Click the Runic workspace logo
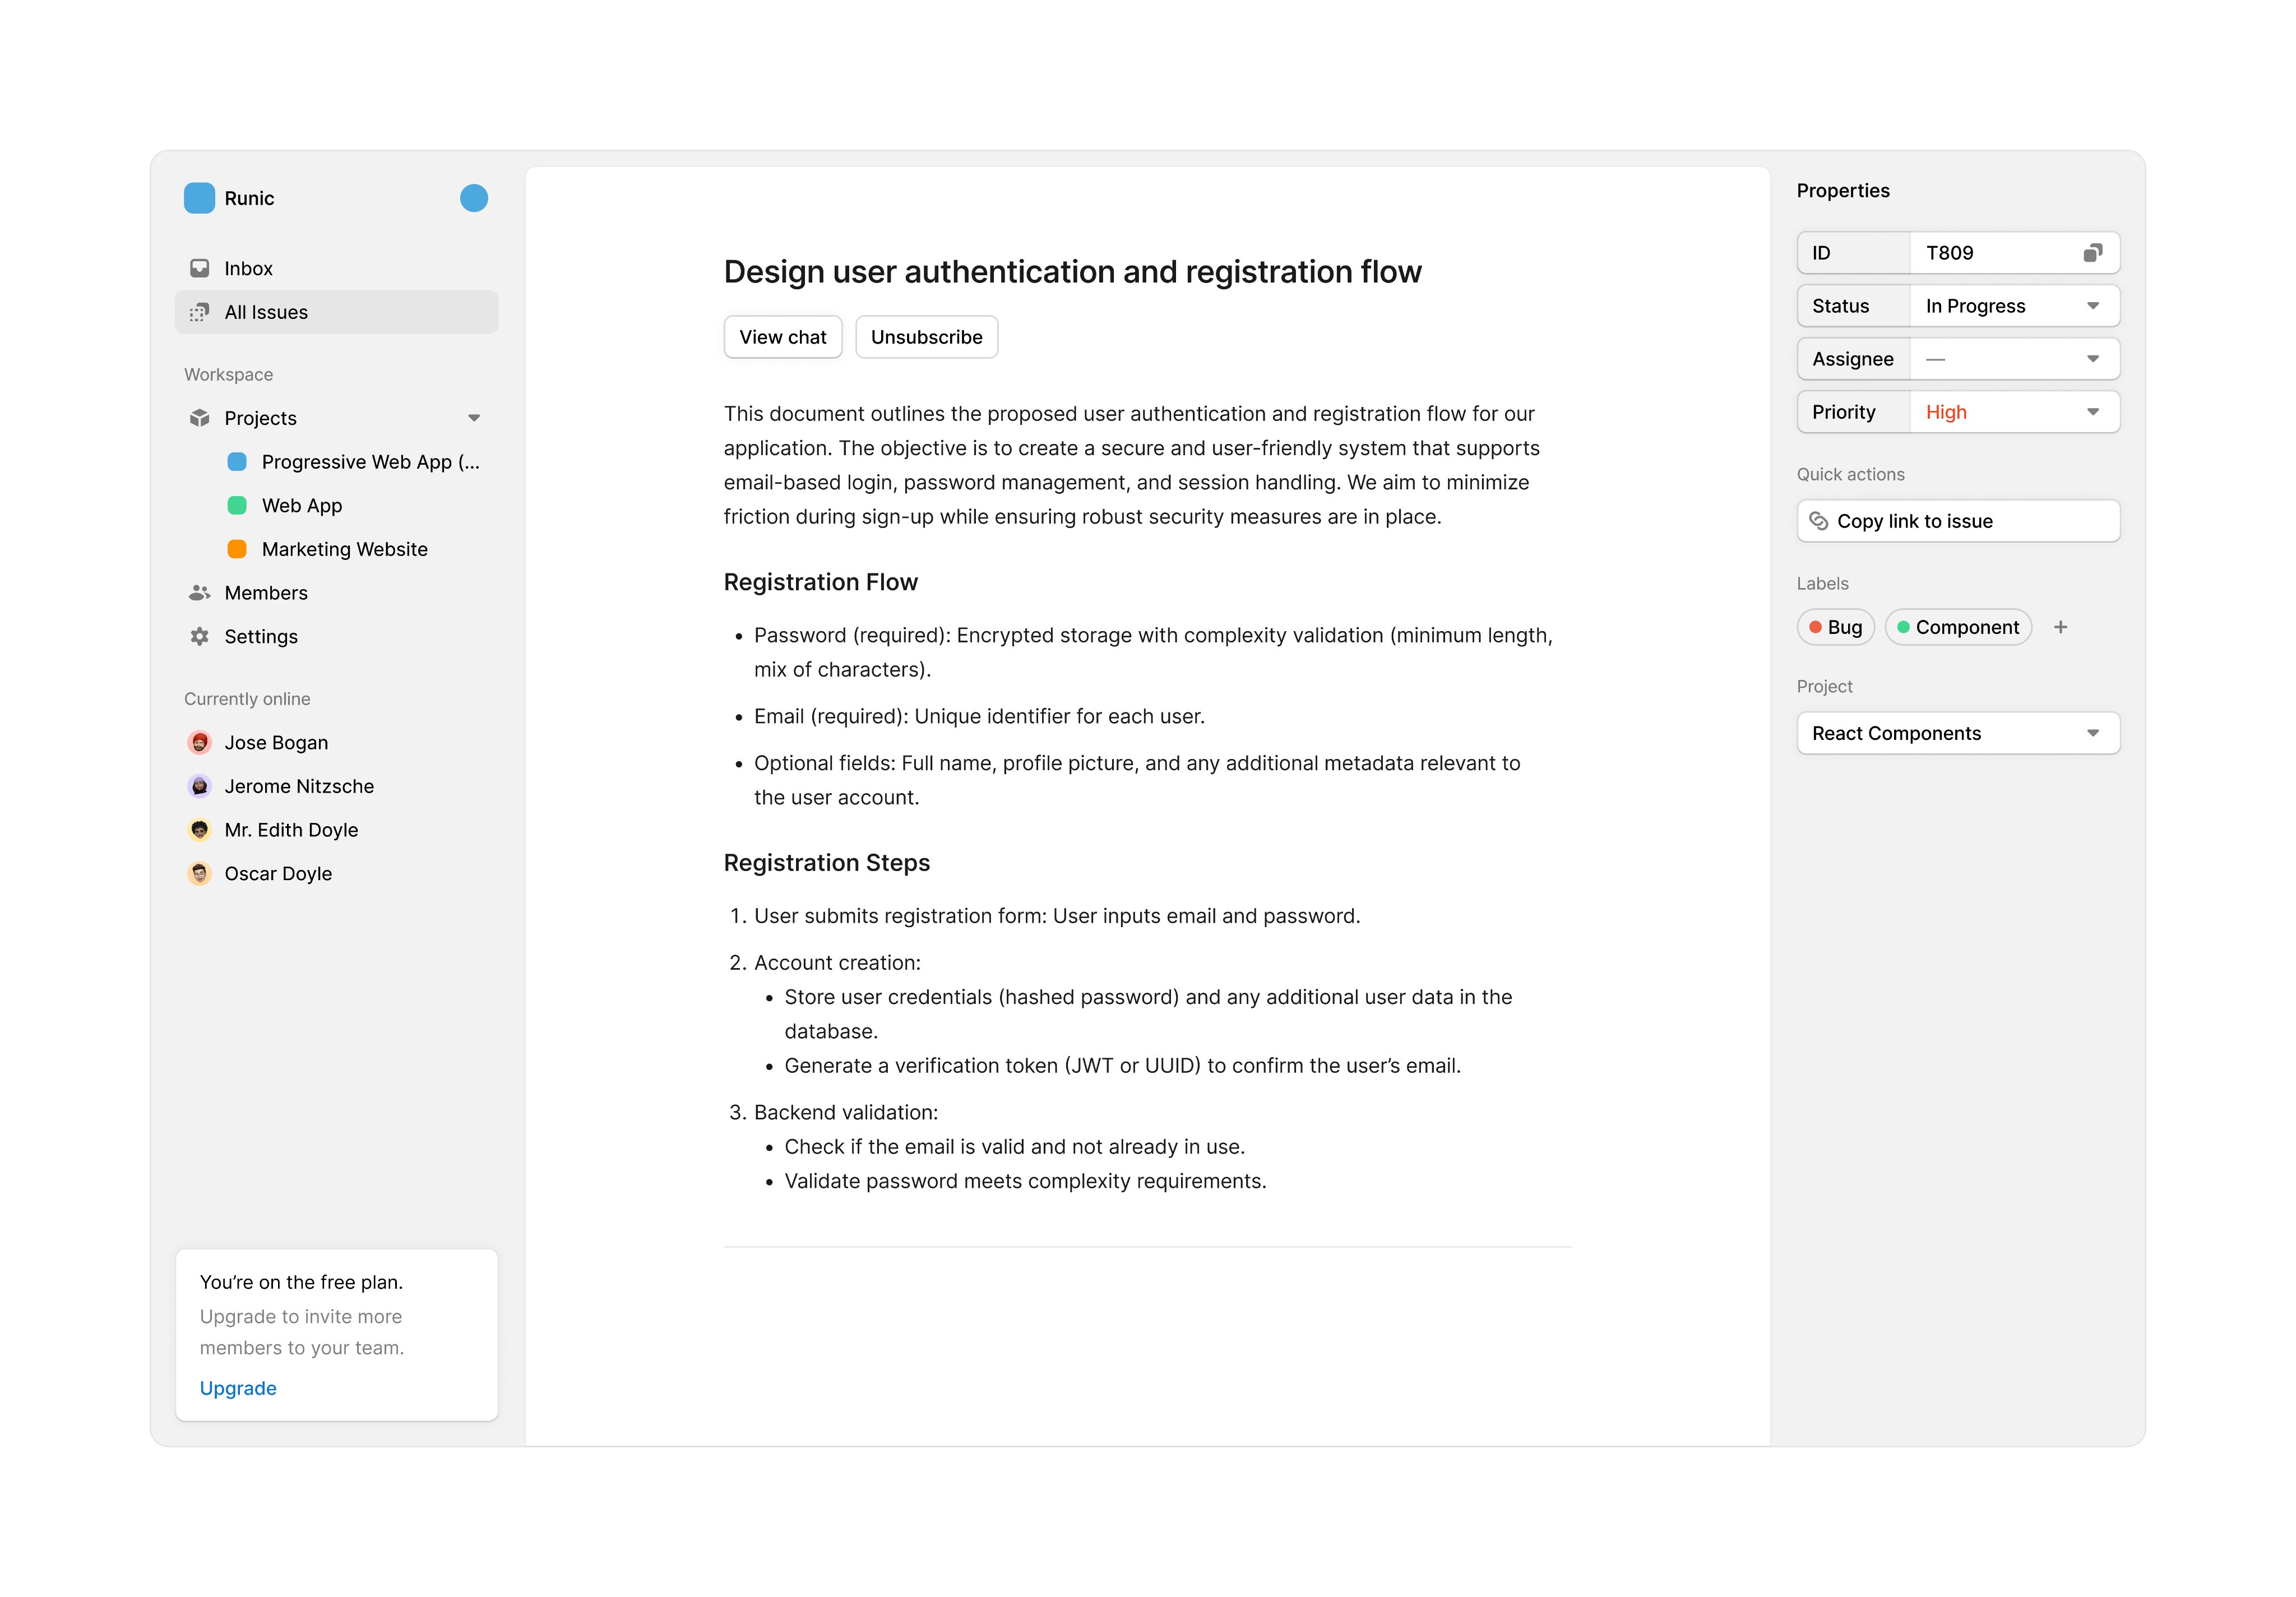 199,198
